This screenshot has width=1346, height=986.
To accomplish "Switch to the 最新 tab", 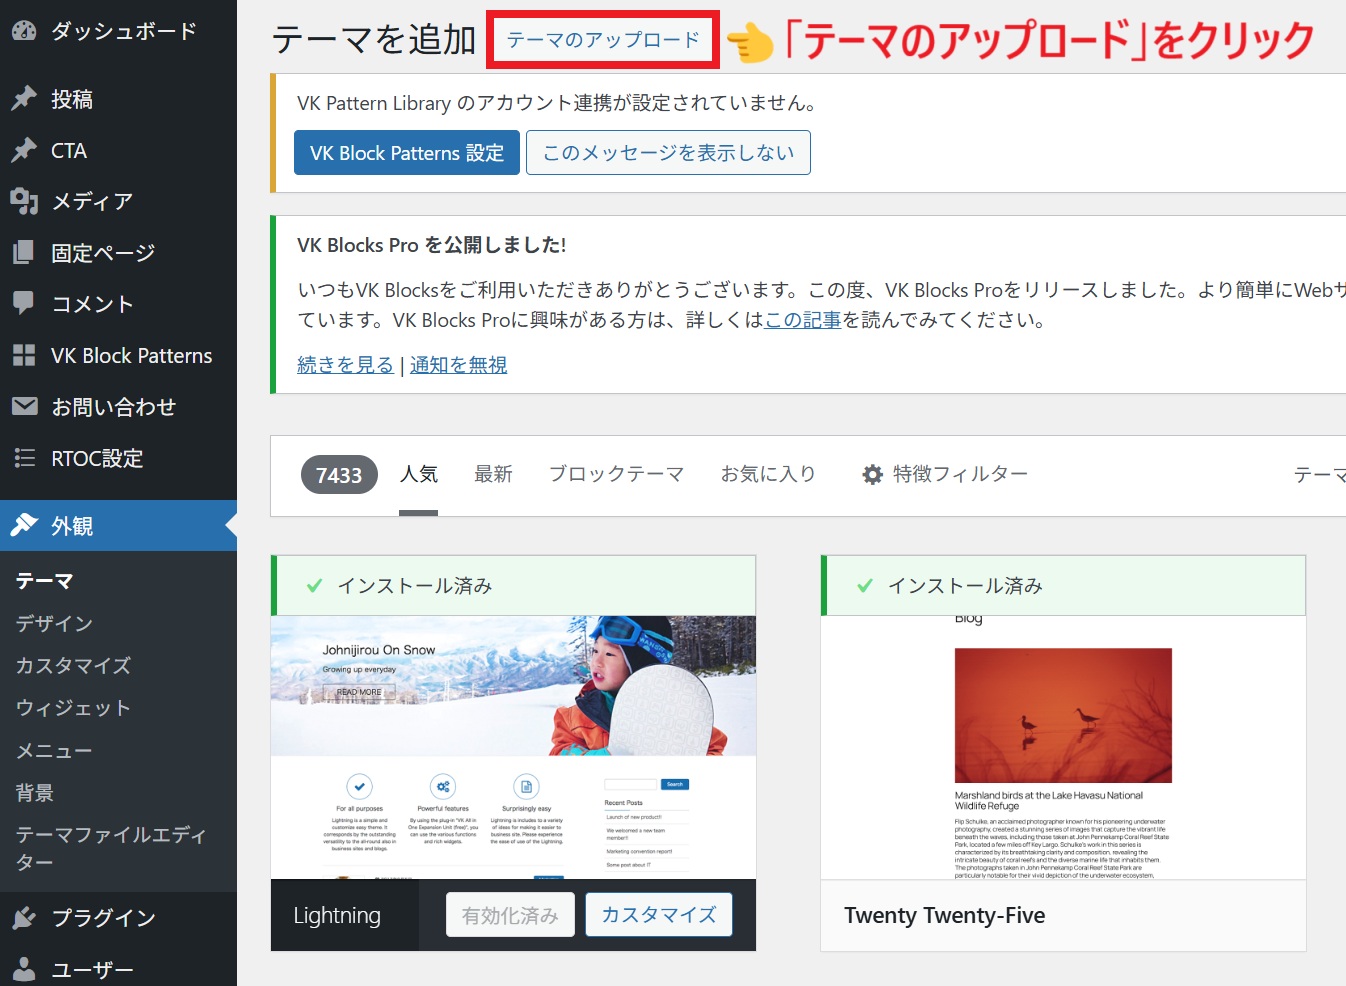I will (x=493, y=474).
